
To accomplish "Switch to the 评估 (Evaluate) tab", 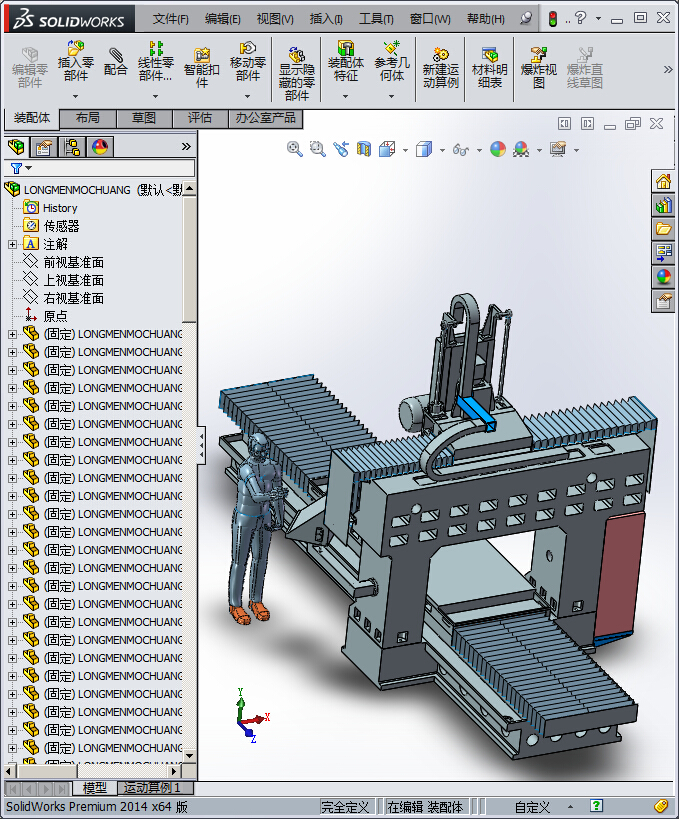I will 200,118.
